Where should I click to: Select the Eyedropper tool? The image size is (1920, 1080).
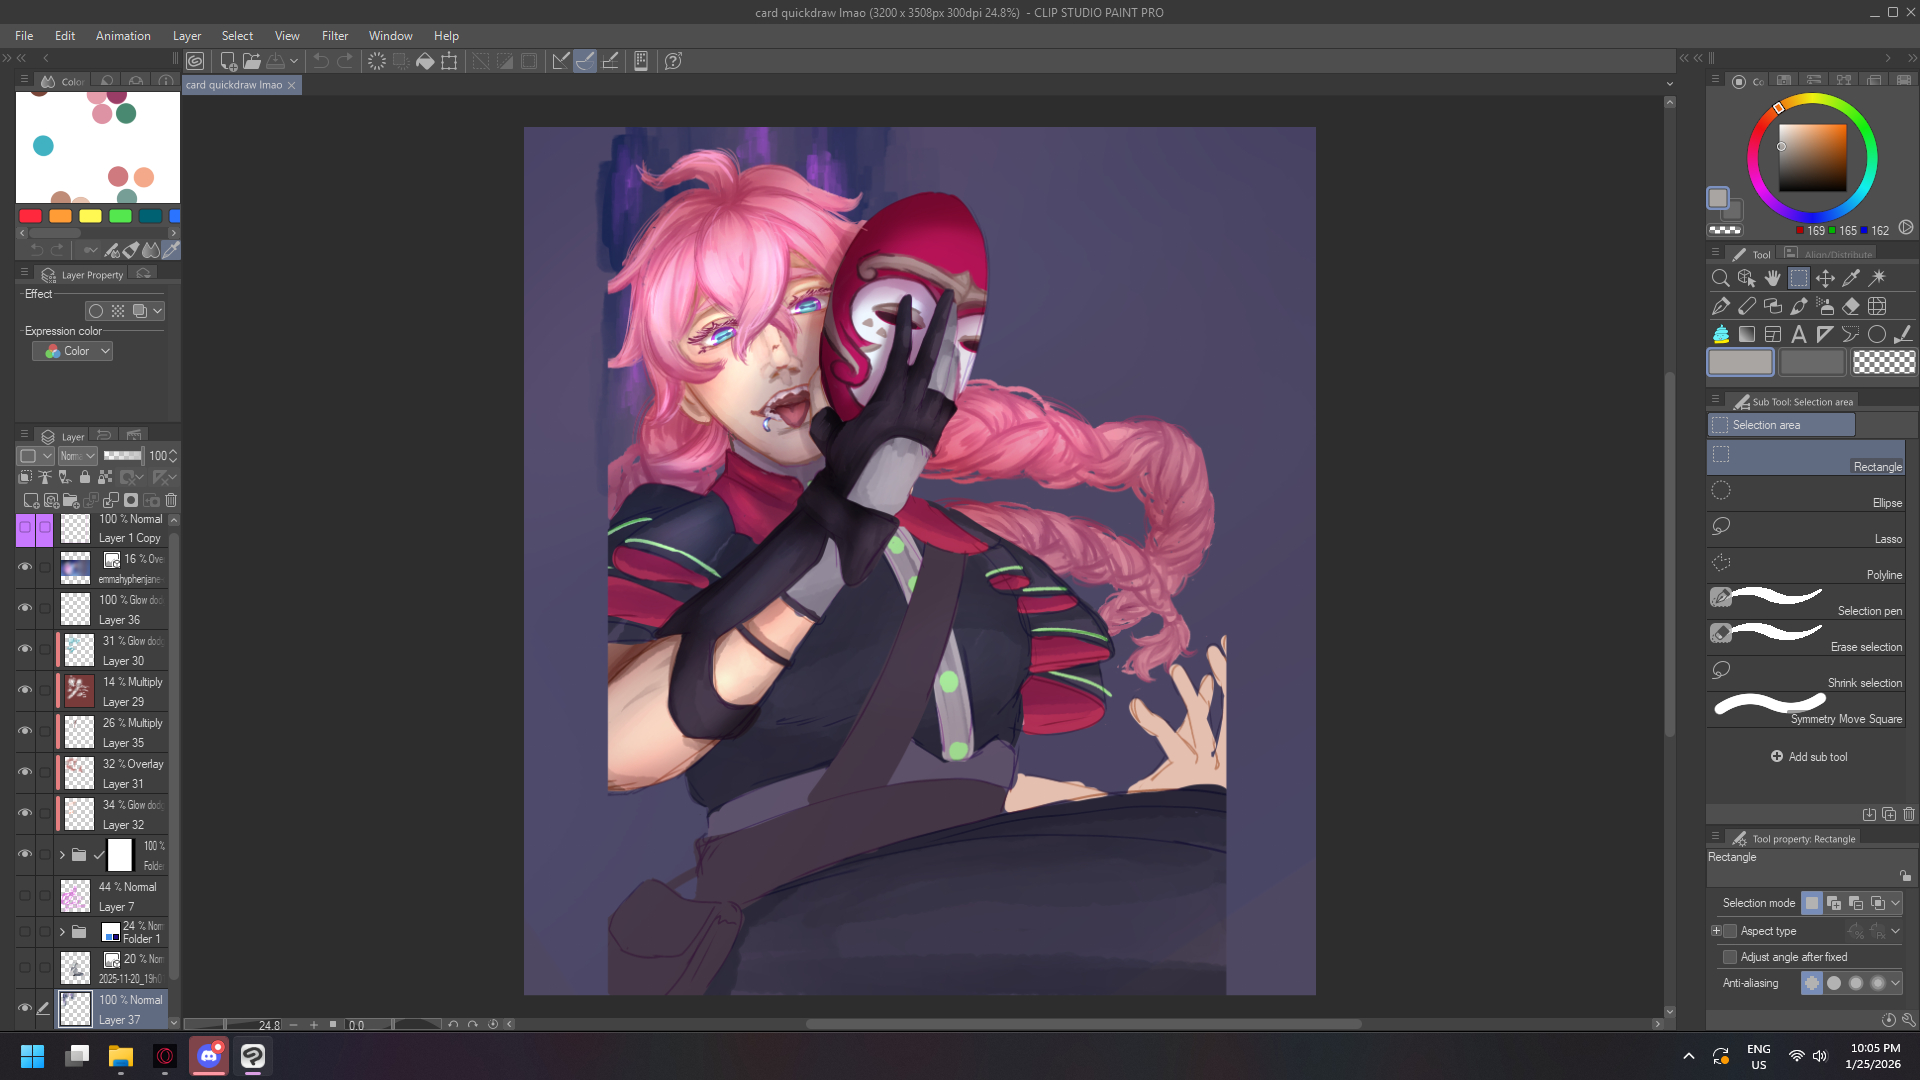point(1851,278)
